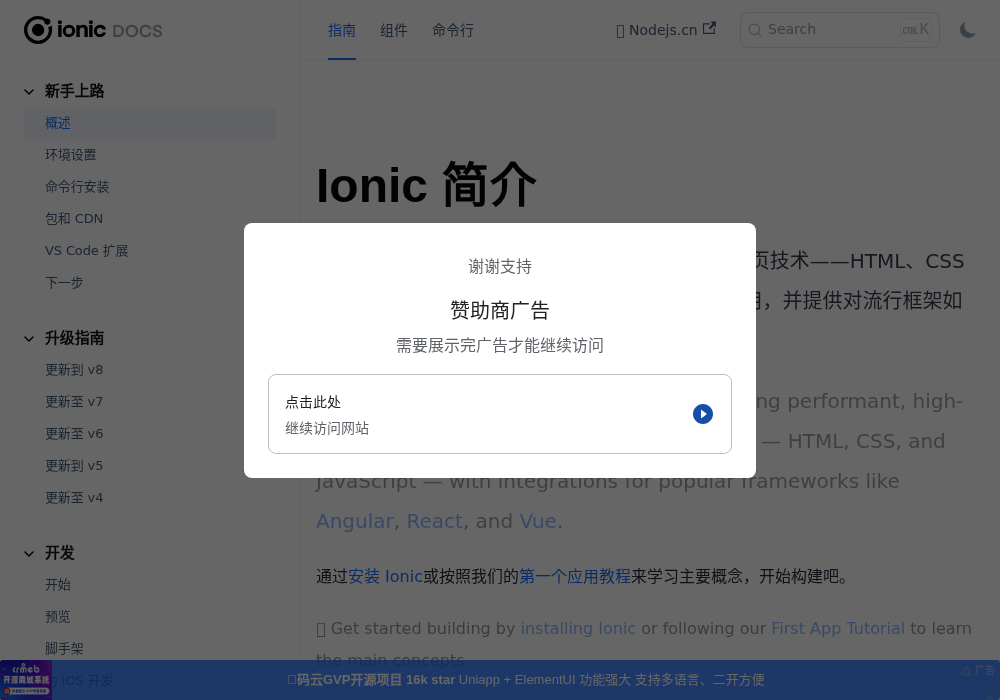This screenshot has width=1000, height=700.
Task: Click the search magnifier icon
Action: point(754,30)
